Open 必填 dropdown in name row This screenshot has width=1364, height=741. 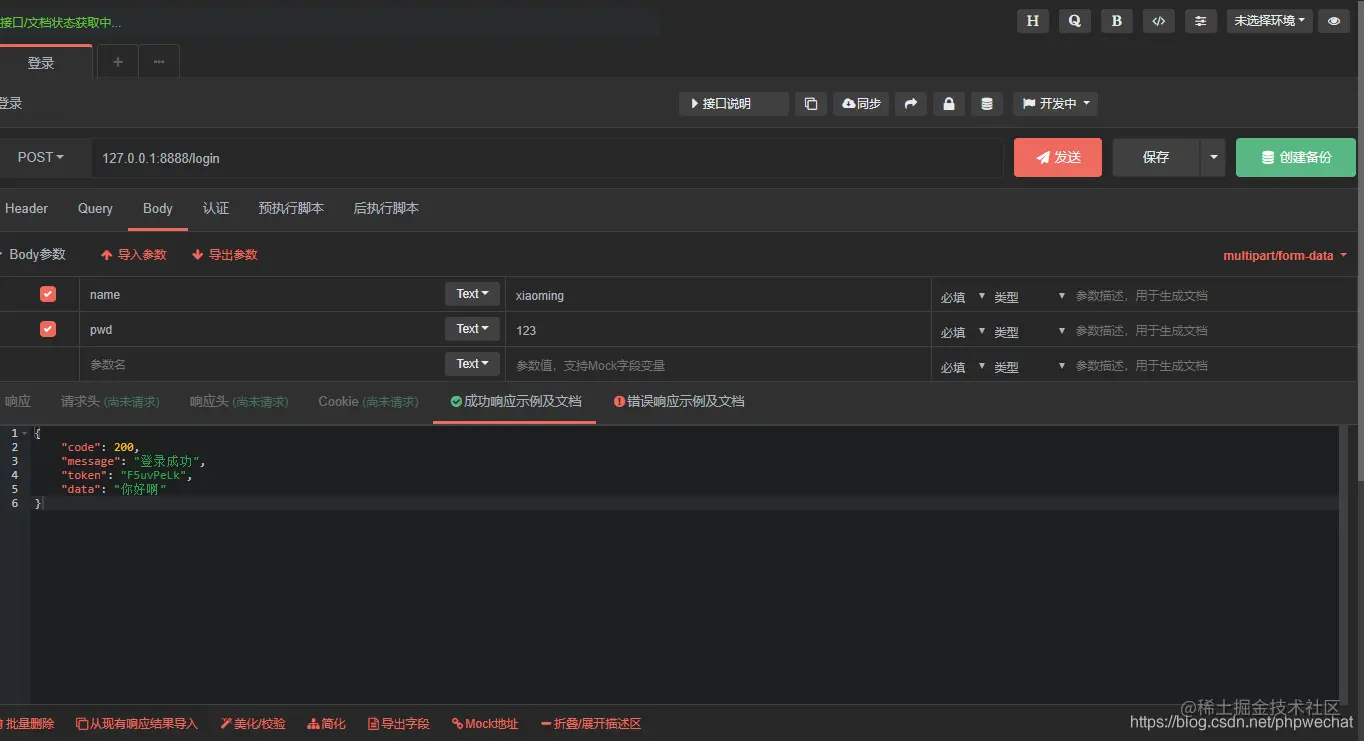[963, 297]
